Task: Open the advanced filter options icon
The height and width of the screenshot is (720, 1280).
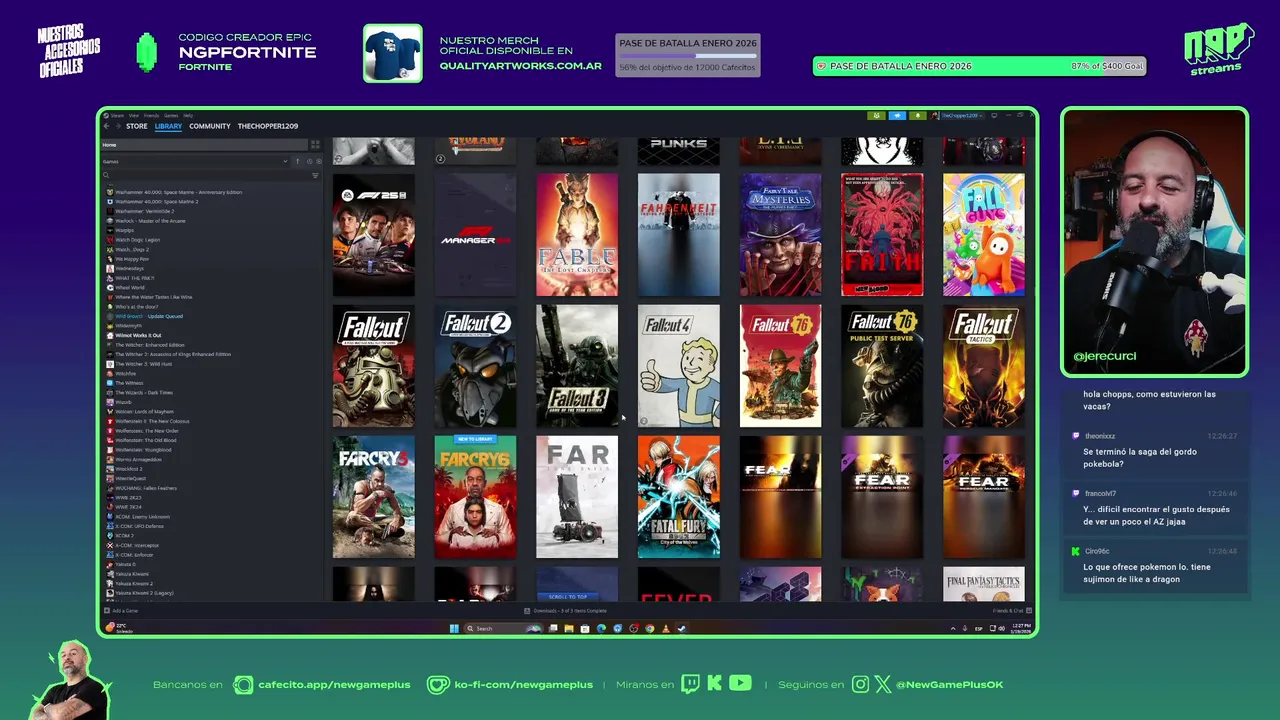Action: click(x=315, y=175)
